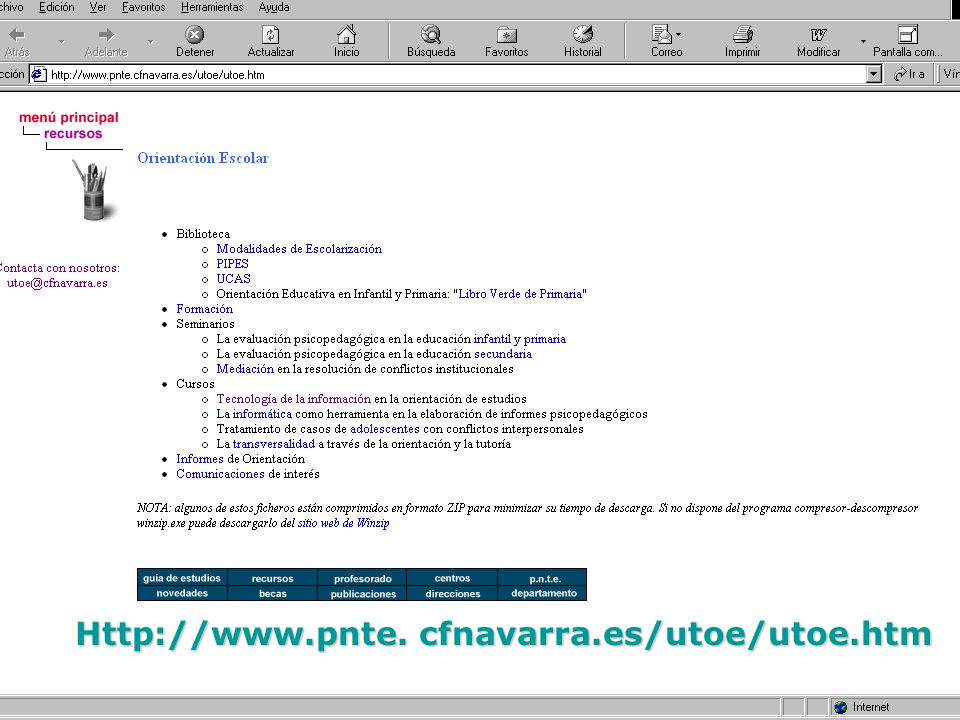Open the Búsqueda search icon
The image size is (960, 720).
tap(431, 34)
